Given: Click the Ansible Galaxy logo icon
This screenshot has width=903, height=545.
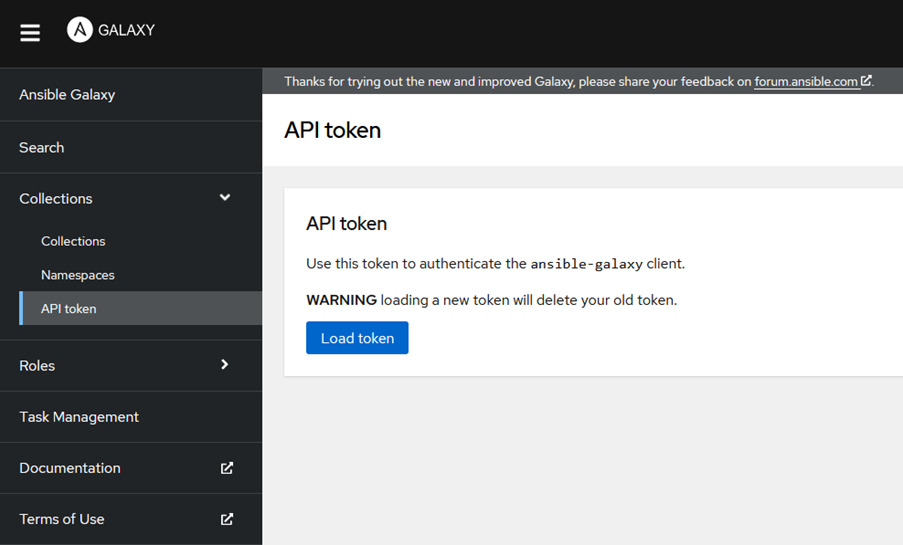Looking at the screenshot, I should [x=79, y=29].
